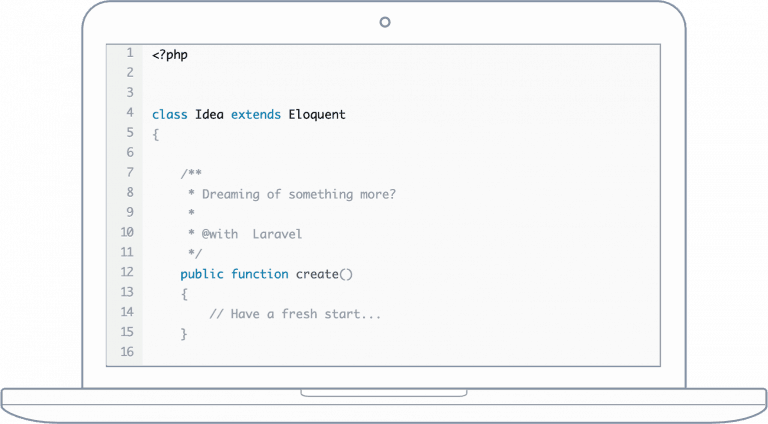
Task: Click line number 16 in the gutter
Action: pos(127,352)
